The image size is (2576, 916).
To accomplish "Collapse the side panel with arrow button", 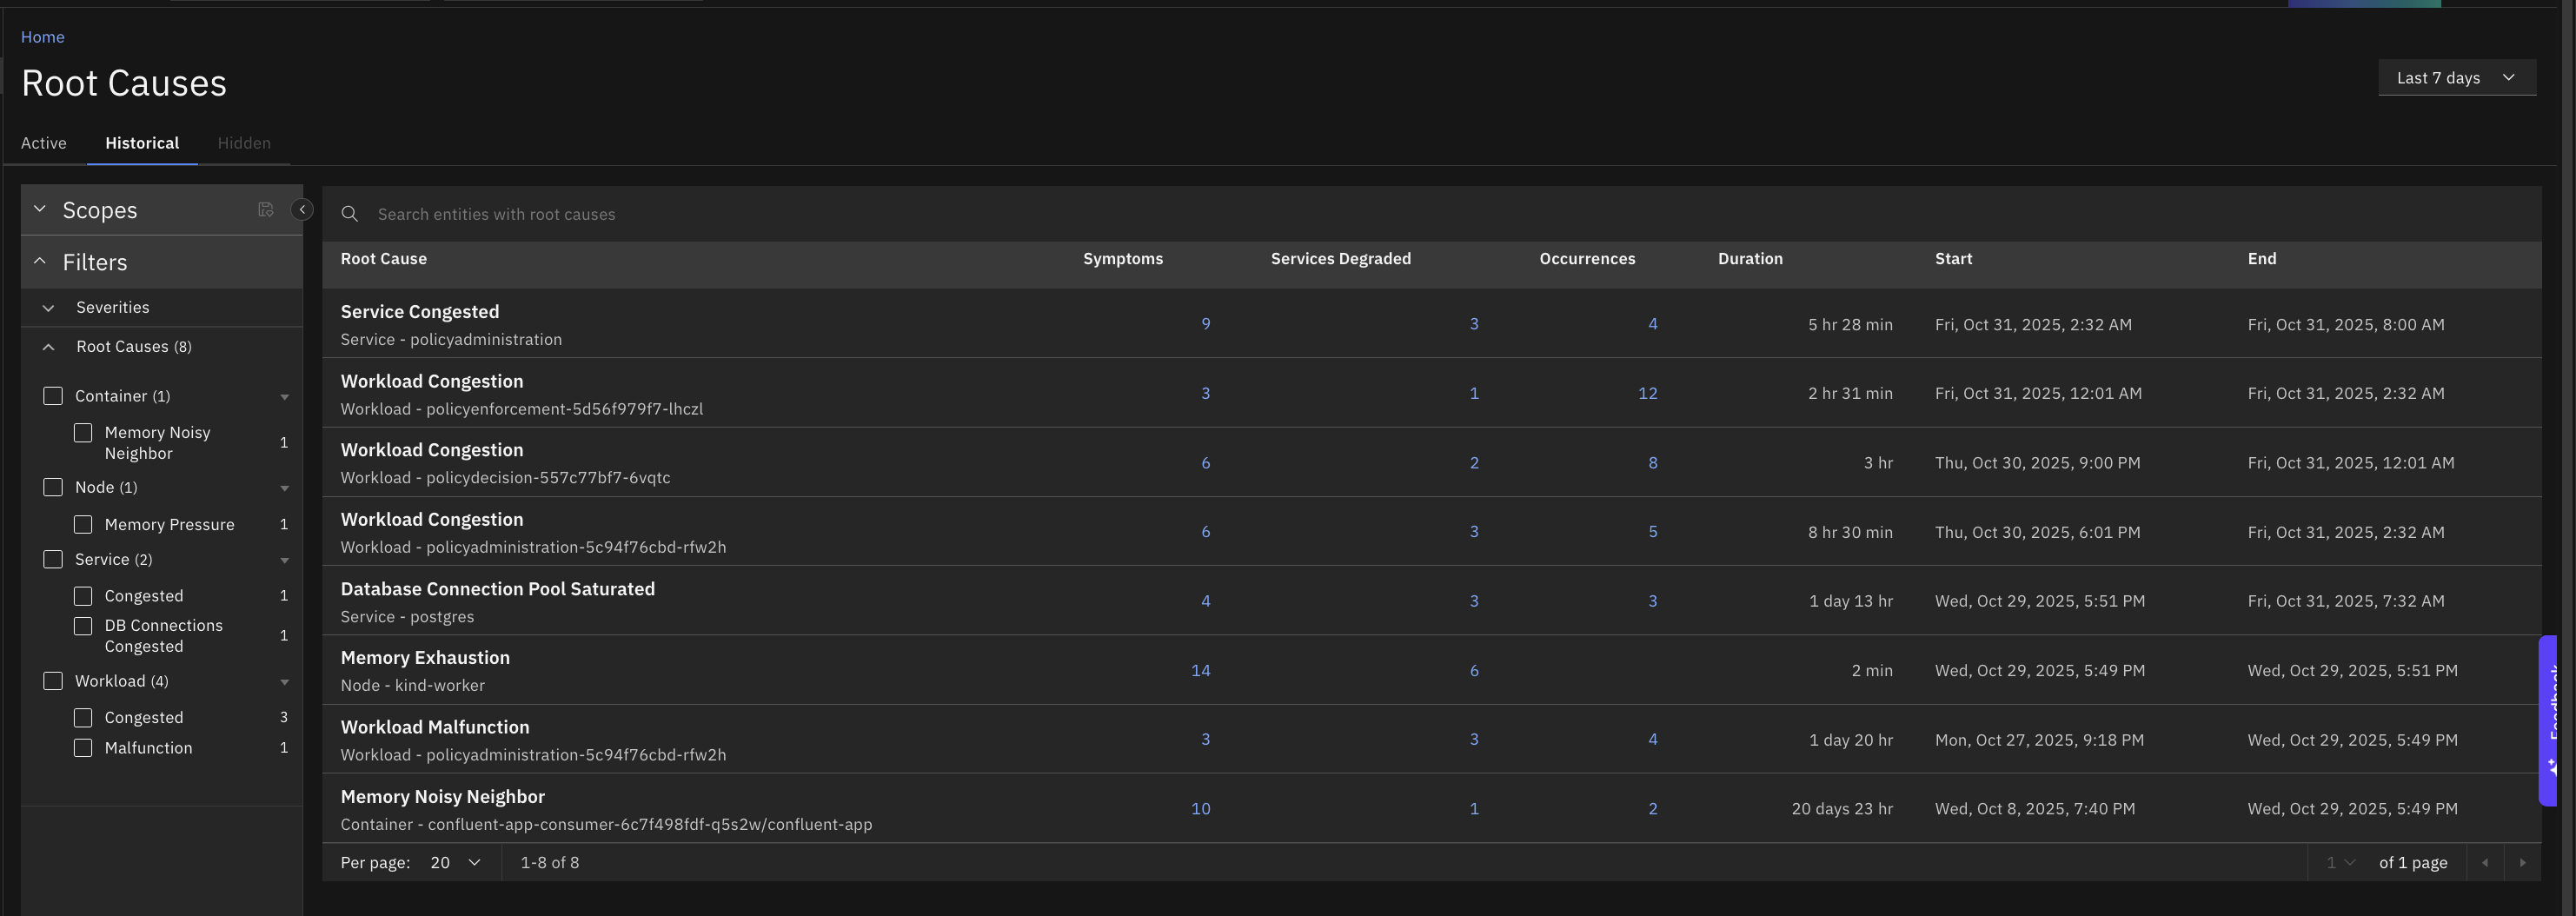I will (302, 210).
